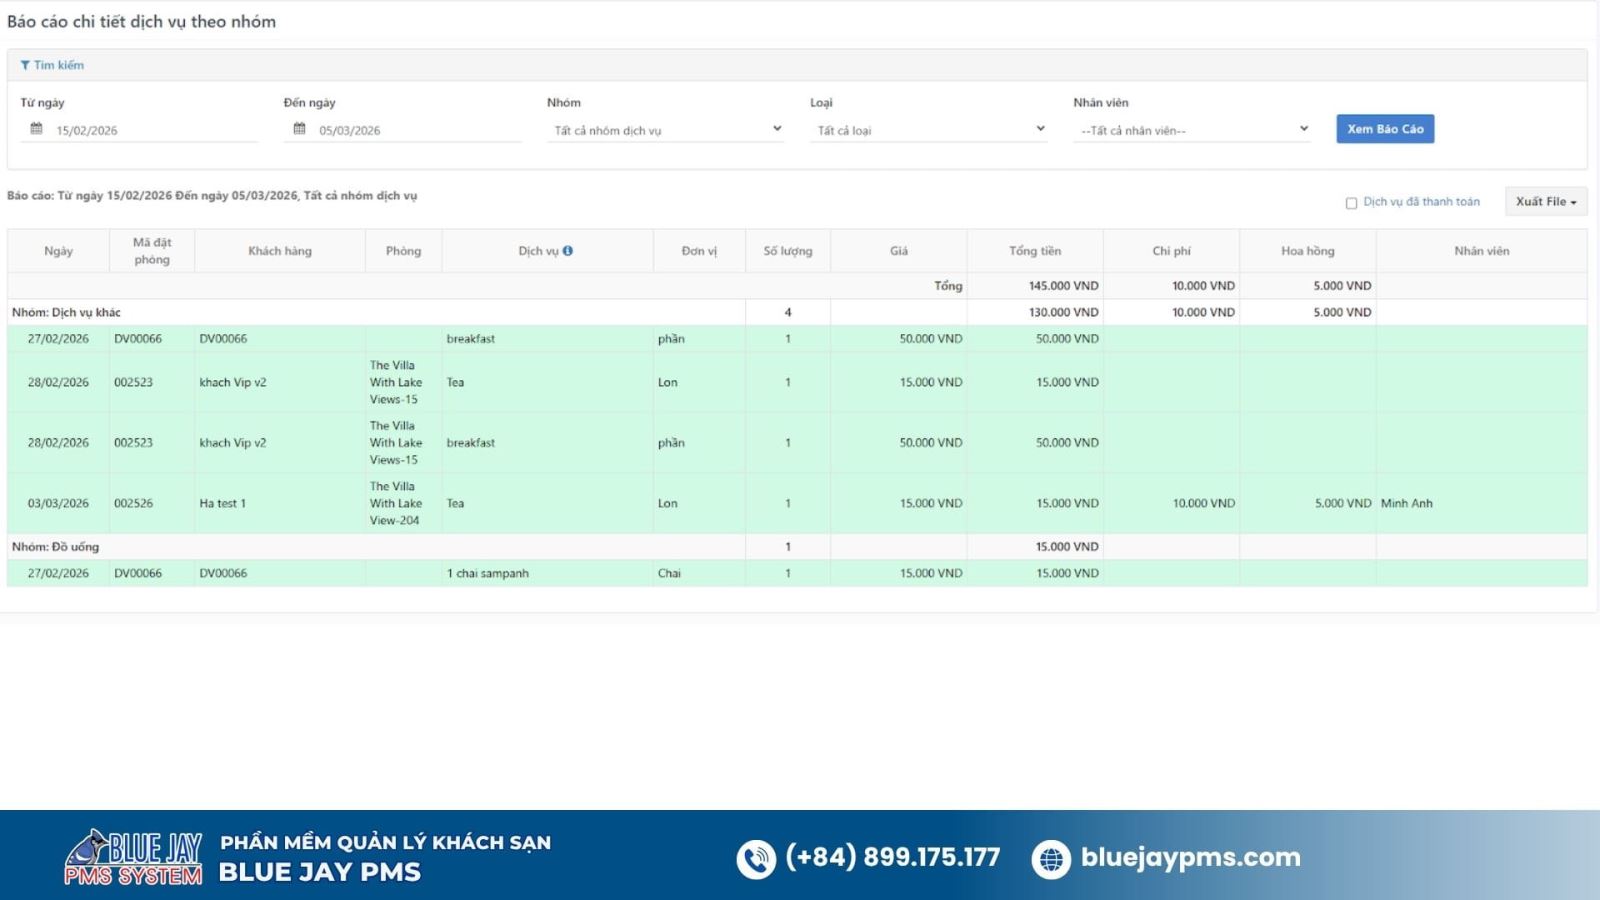The image size is (1600, 900).
Task: Click the globe icon in the footer
Action: point(1050,859)
